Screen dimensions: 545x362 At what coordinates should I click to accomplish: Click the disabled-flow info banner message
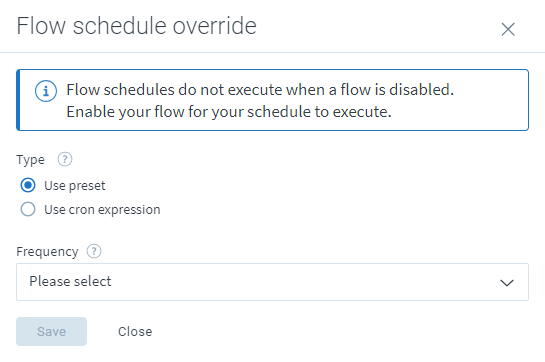[260, 100]
